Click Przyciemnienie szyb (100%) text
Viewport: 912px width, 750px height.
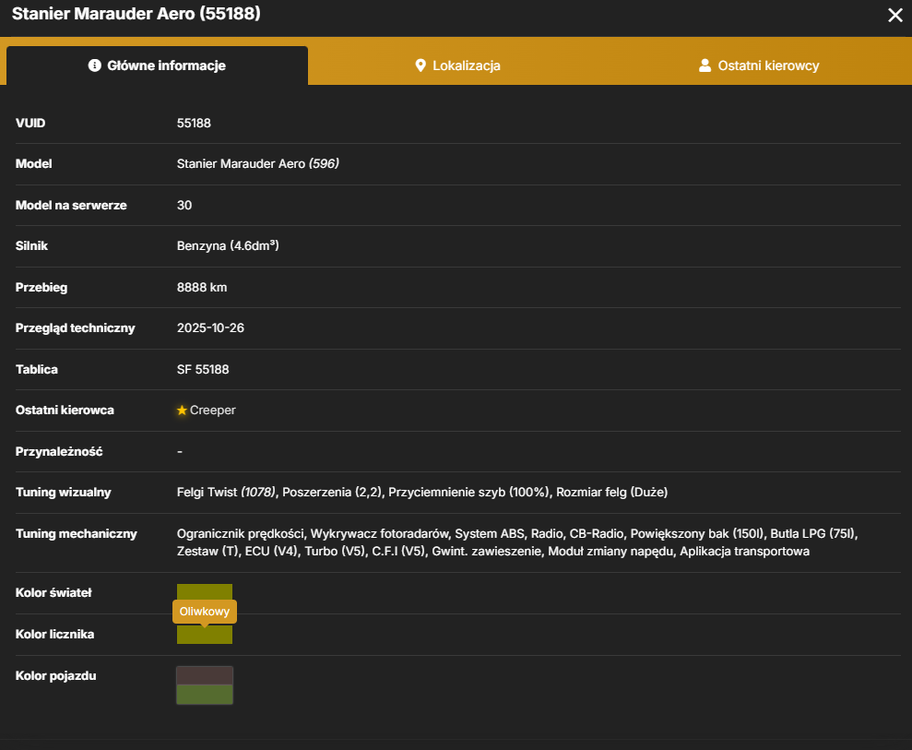coord(469,492)
